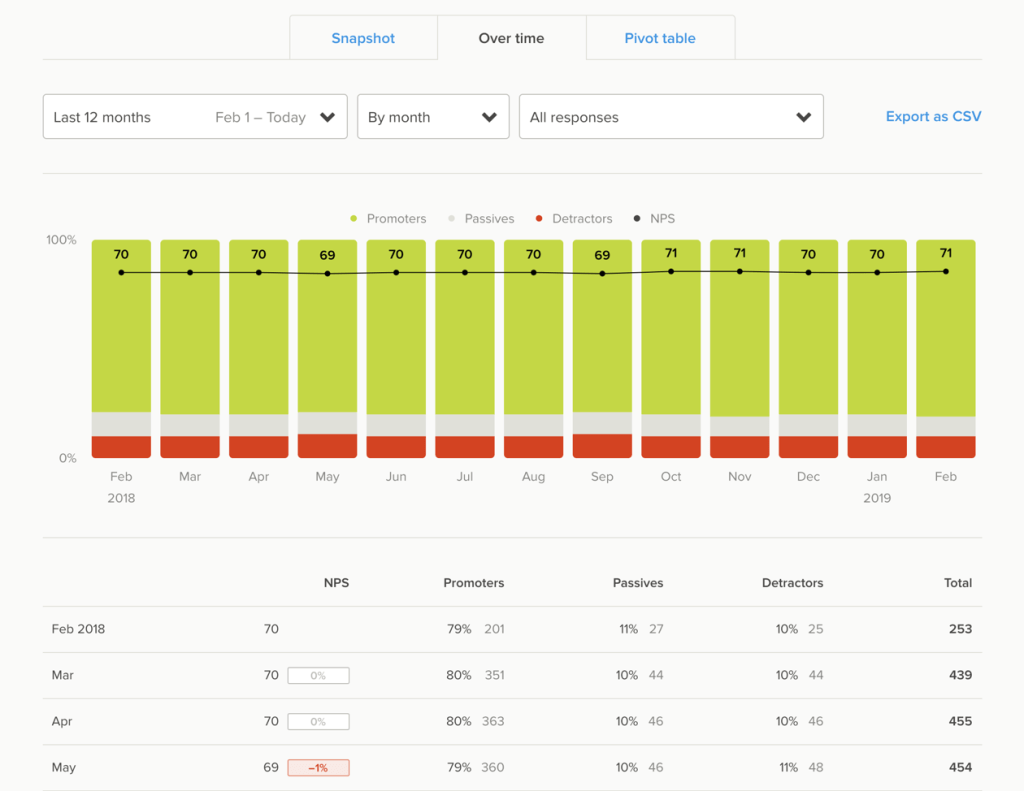The image size is (1024, 791).
Task: Select the Feb 2018 table row
Action: 512,629
